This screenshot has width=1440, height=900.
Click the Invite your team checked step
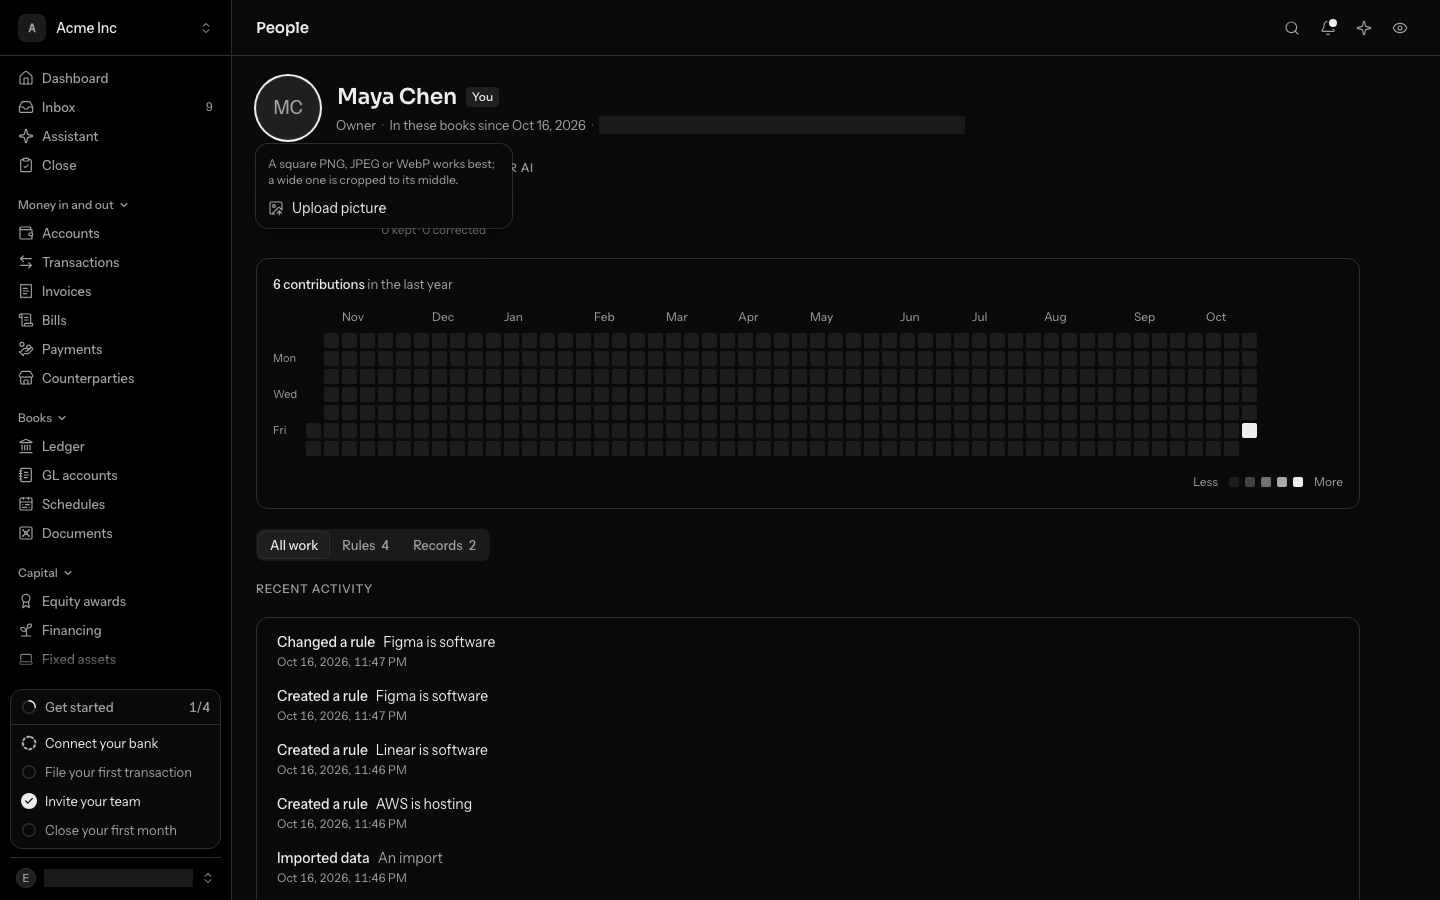tap(115, 801)
